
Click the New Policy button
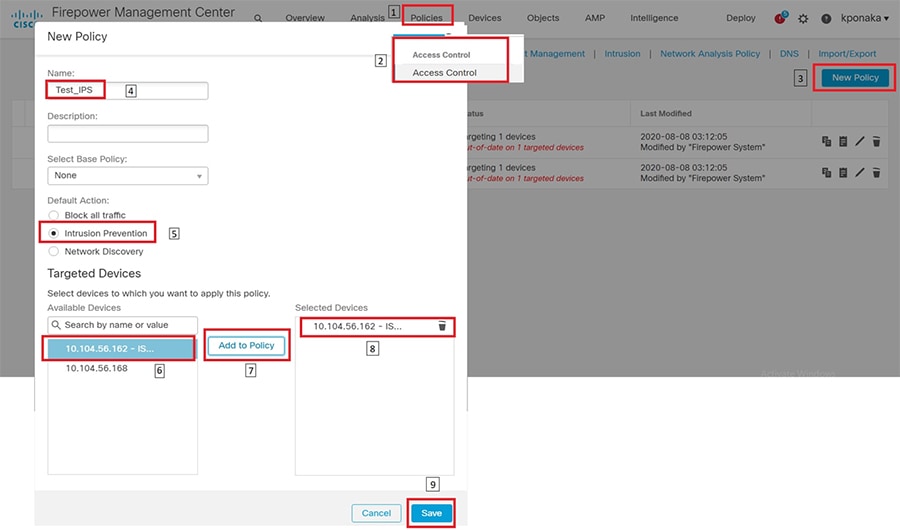(x=855, y=78)
